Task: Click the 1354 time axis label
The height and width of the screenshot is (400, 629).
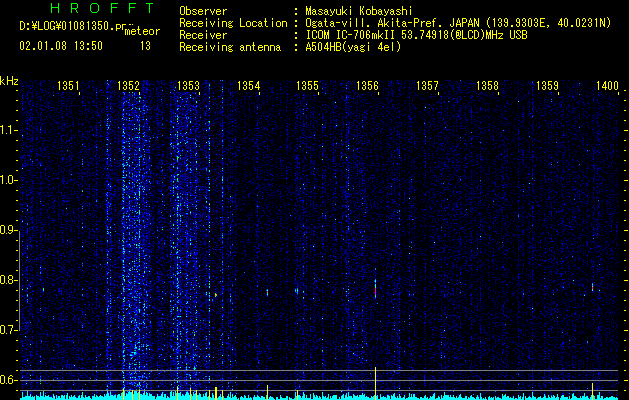Action: coord(248,86)
